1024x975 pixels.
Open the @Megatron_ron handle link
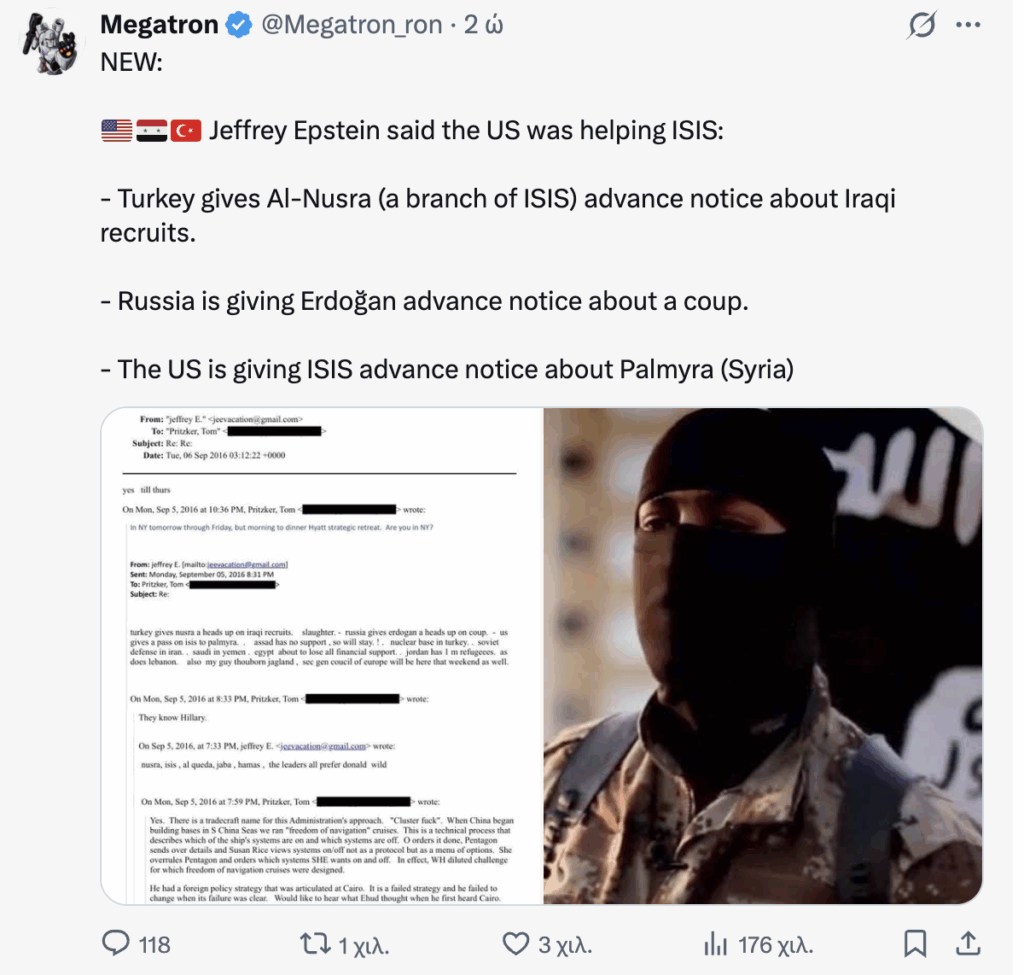[352, 25]
